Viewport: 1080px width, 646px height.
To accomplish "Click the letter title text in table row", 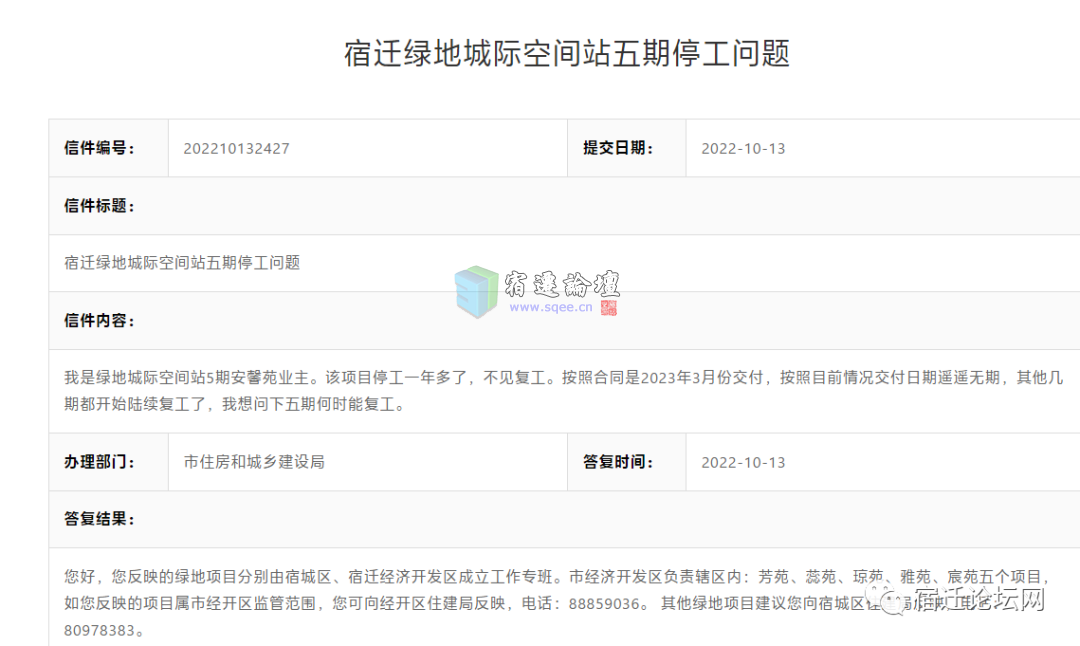I will pos(182,262).
